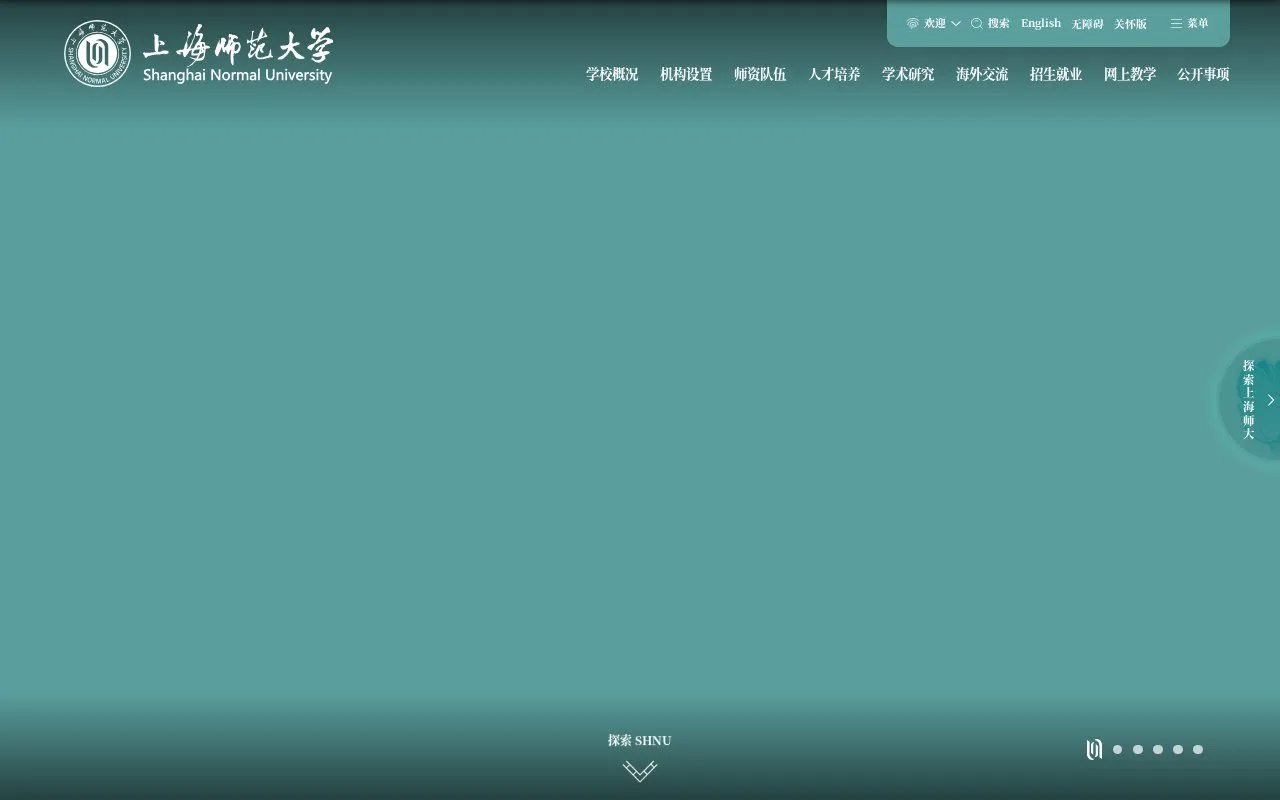
Task: Open the 人才培养 menu
Action: tap(834, 74)
